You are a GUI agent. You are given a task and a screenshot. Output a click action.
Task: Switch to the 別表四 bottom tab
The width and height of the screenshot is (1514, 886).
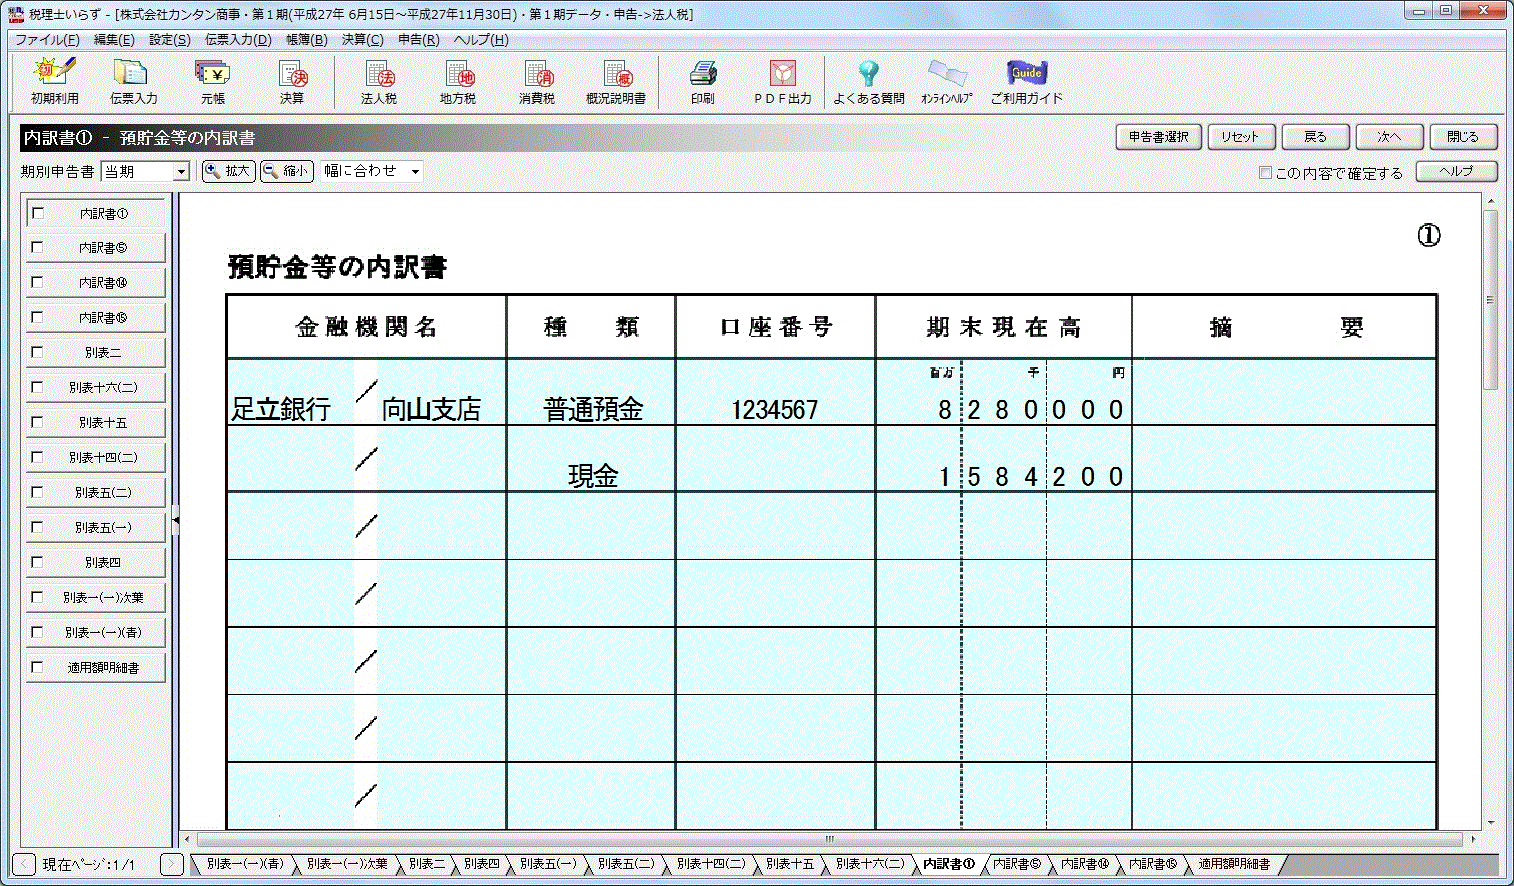point(481,864)
